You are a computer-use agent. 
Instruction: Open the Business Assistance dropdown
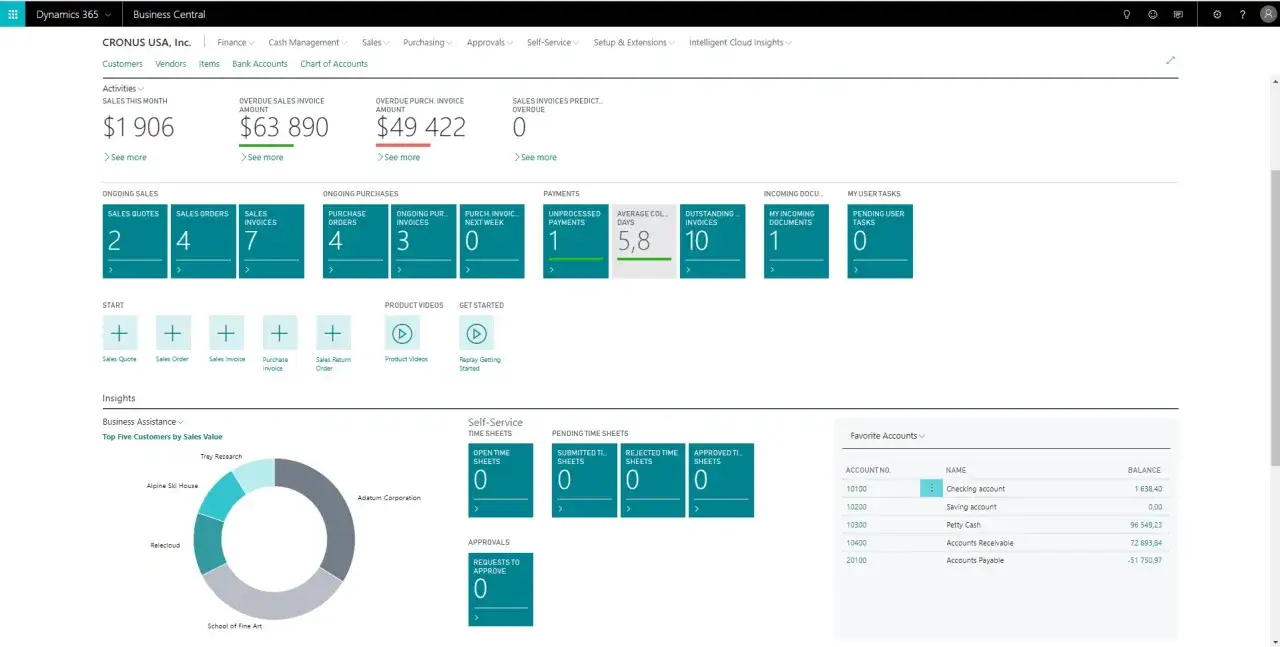(143, 422)
